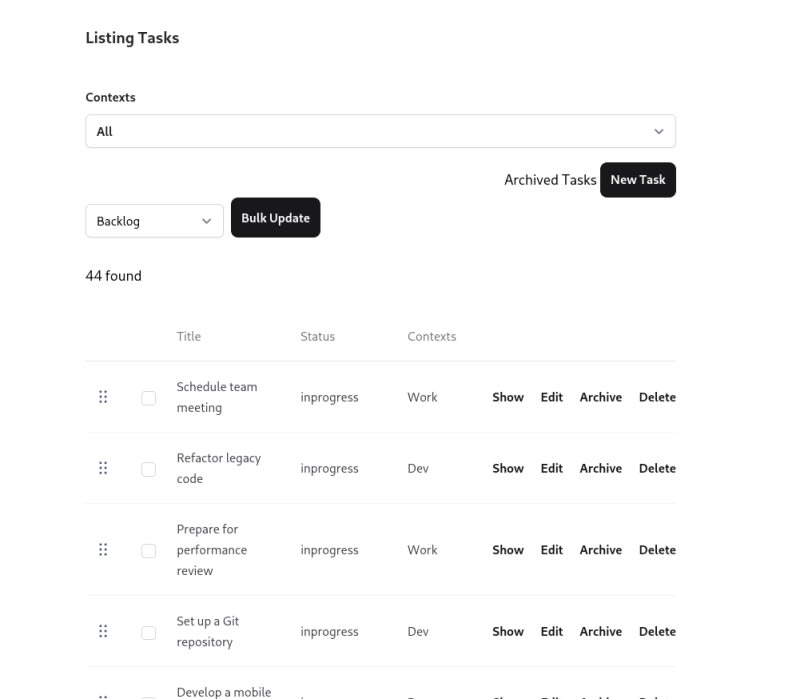
Task: Check the box for Refactor legacy code
Action: (x=148, y=469)
